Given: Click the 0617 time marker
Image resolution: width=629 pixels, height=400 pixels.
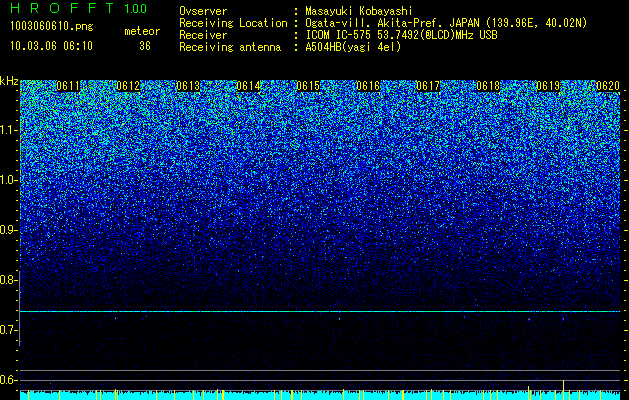Looking at the screenshot, I should click(x=428, y=86).
